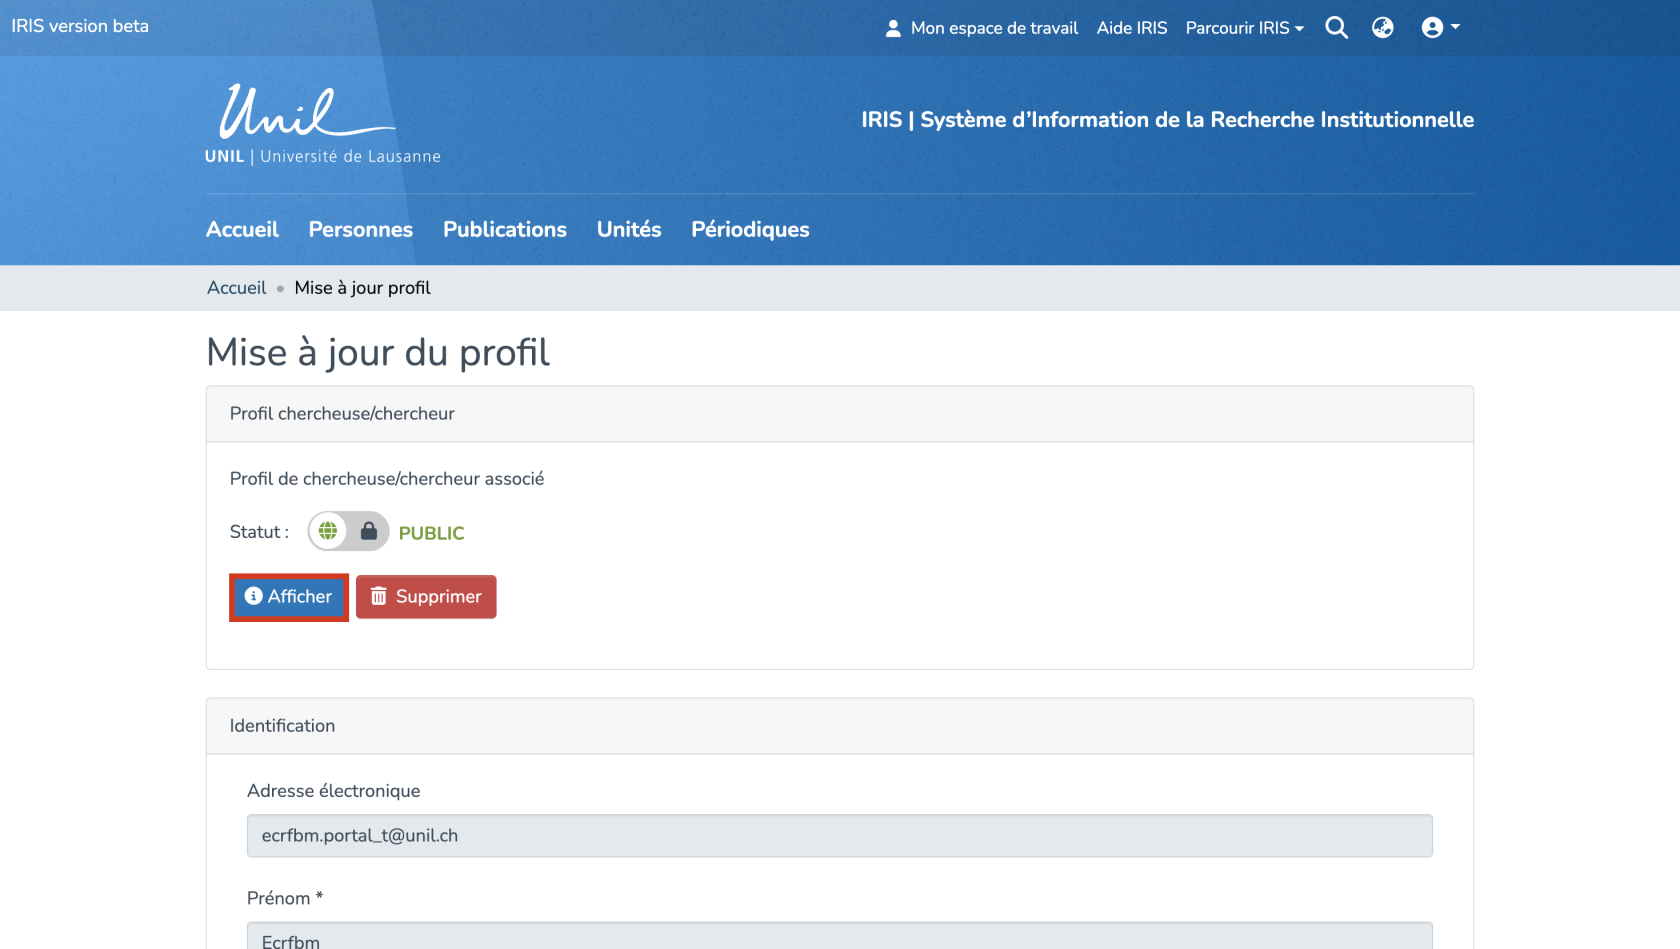Click the person icon beside Mon espace de travail
This screenshot has width=1680, height=949.
893,29
